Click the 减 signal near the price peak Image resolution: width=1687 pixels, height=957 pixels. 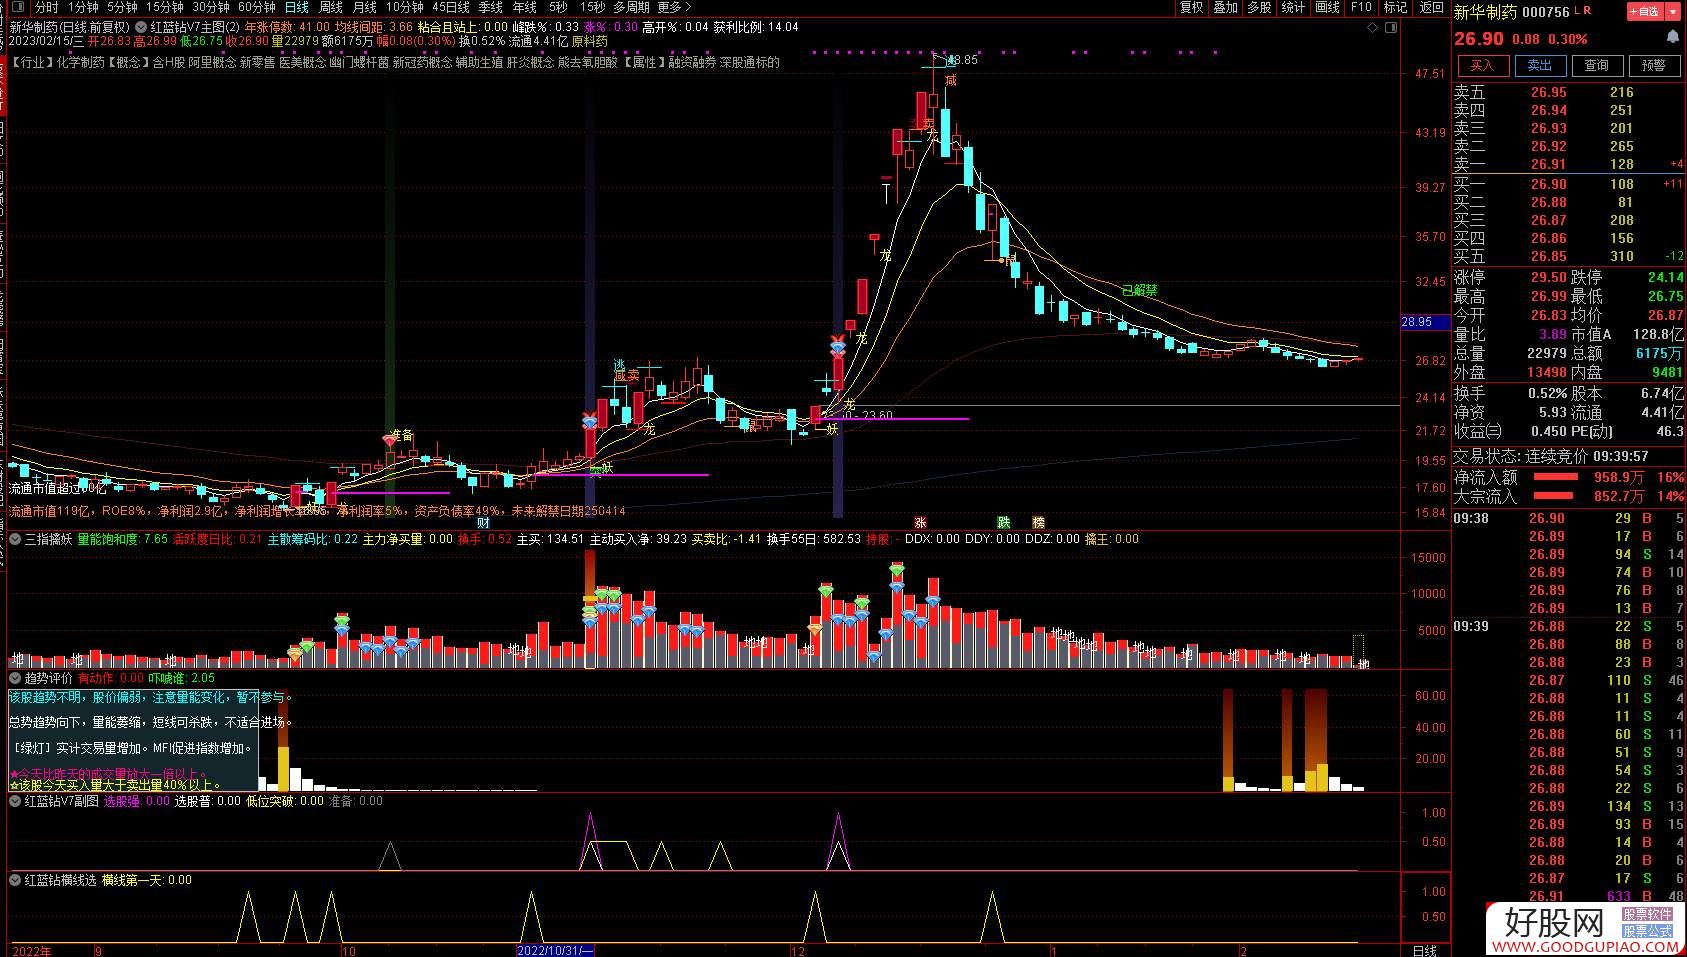[950, 80]
